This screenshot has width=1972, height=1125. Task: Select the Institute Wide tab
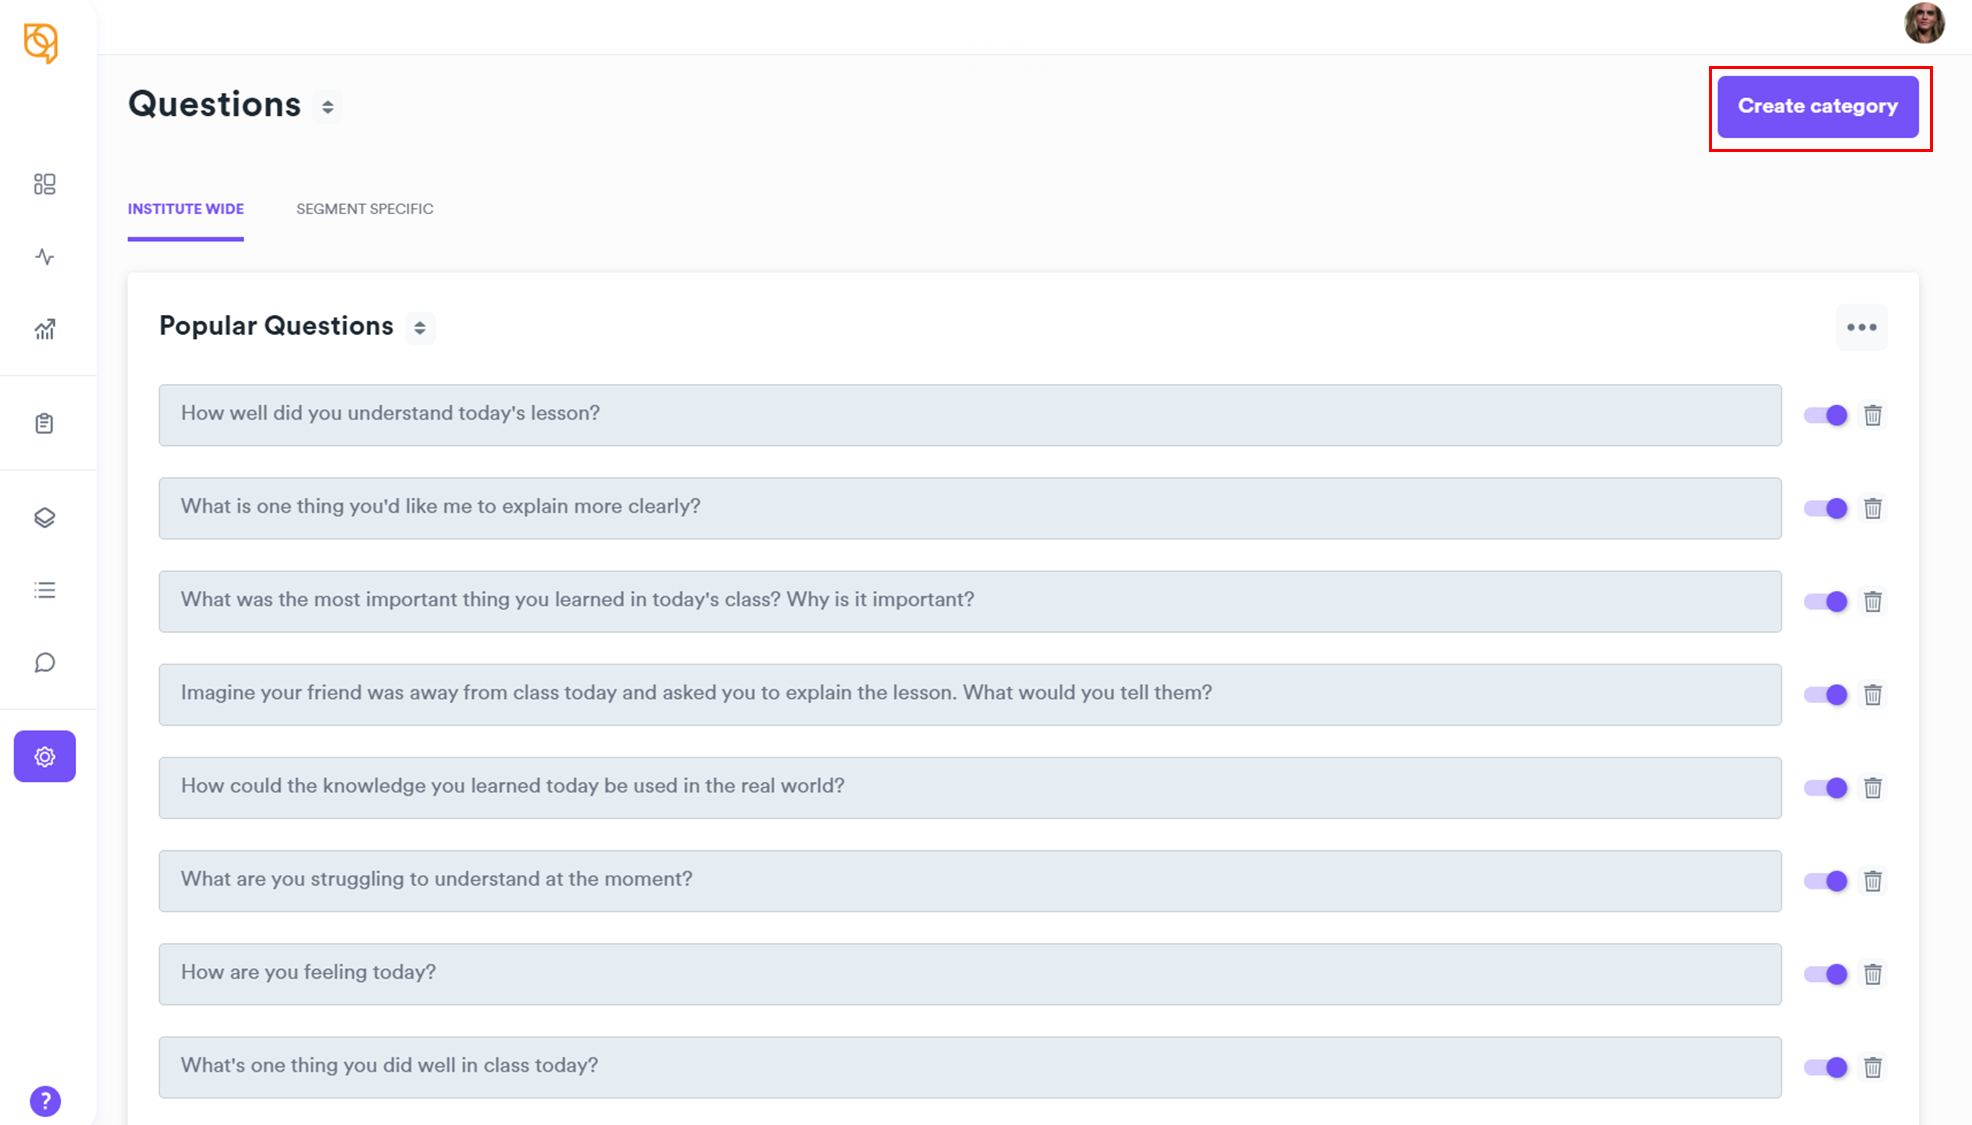tap(186, 209)
